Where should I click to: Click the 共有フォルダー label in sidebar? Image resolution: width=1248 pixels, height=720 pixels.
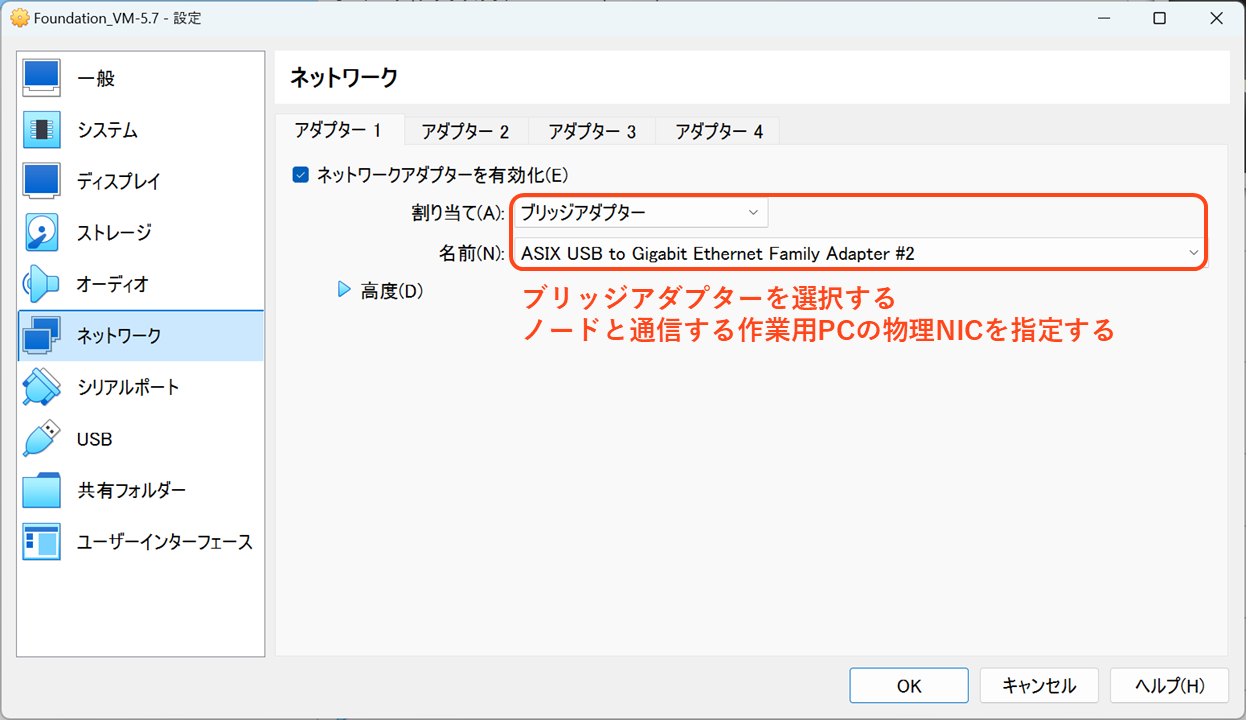pos(132,491)
